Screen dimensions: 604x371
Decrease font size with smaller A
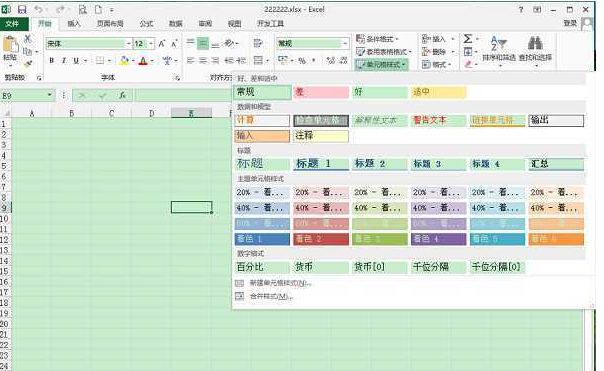click(174, 44)
